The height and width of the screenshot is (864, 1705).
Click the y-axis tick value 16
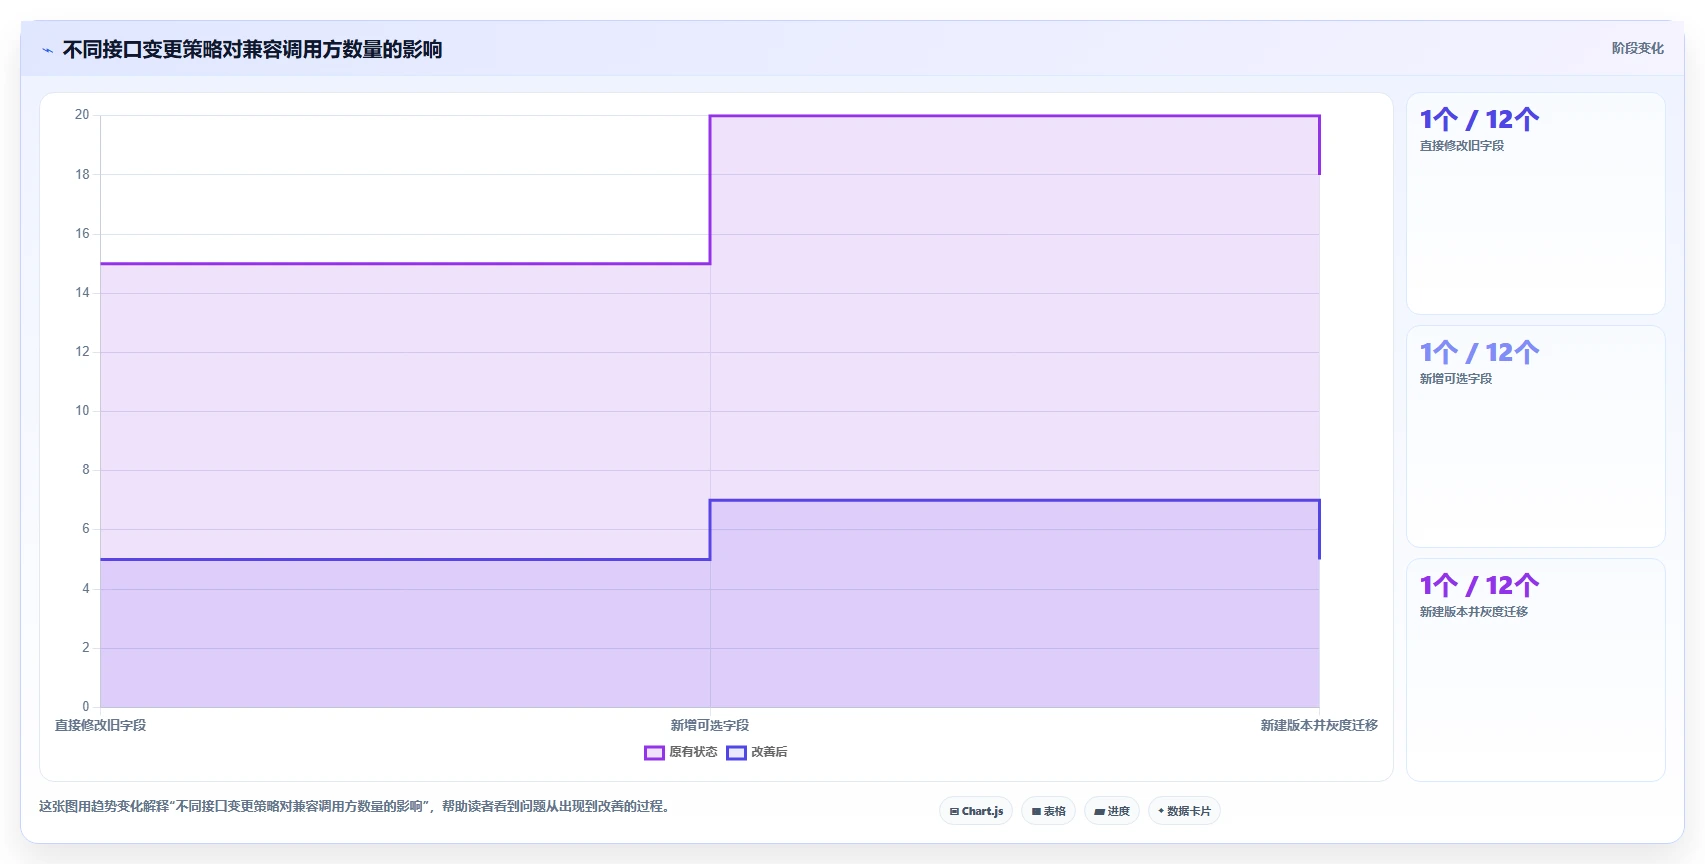point(82,233)
